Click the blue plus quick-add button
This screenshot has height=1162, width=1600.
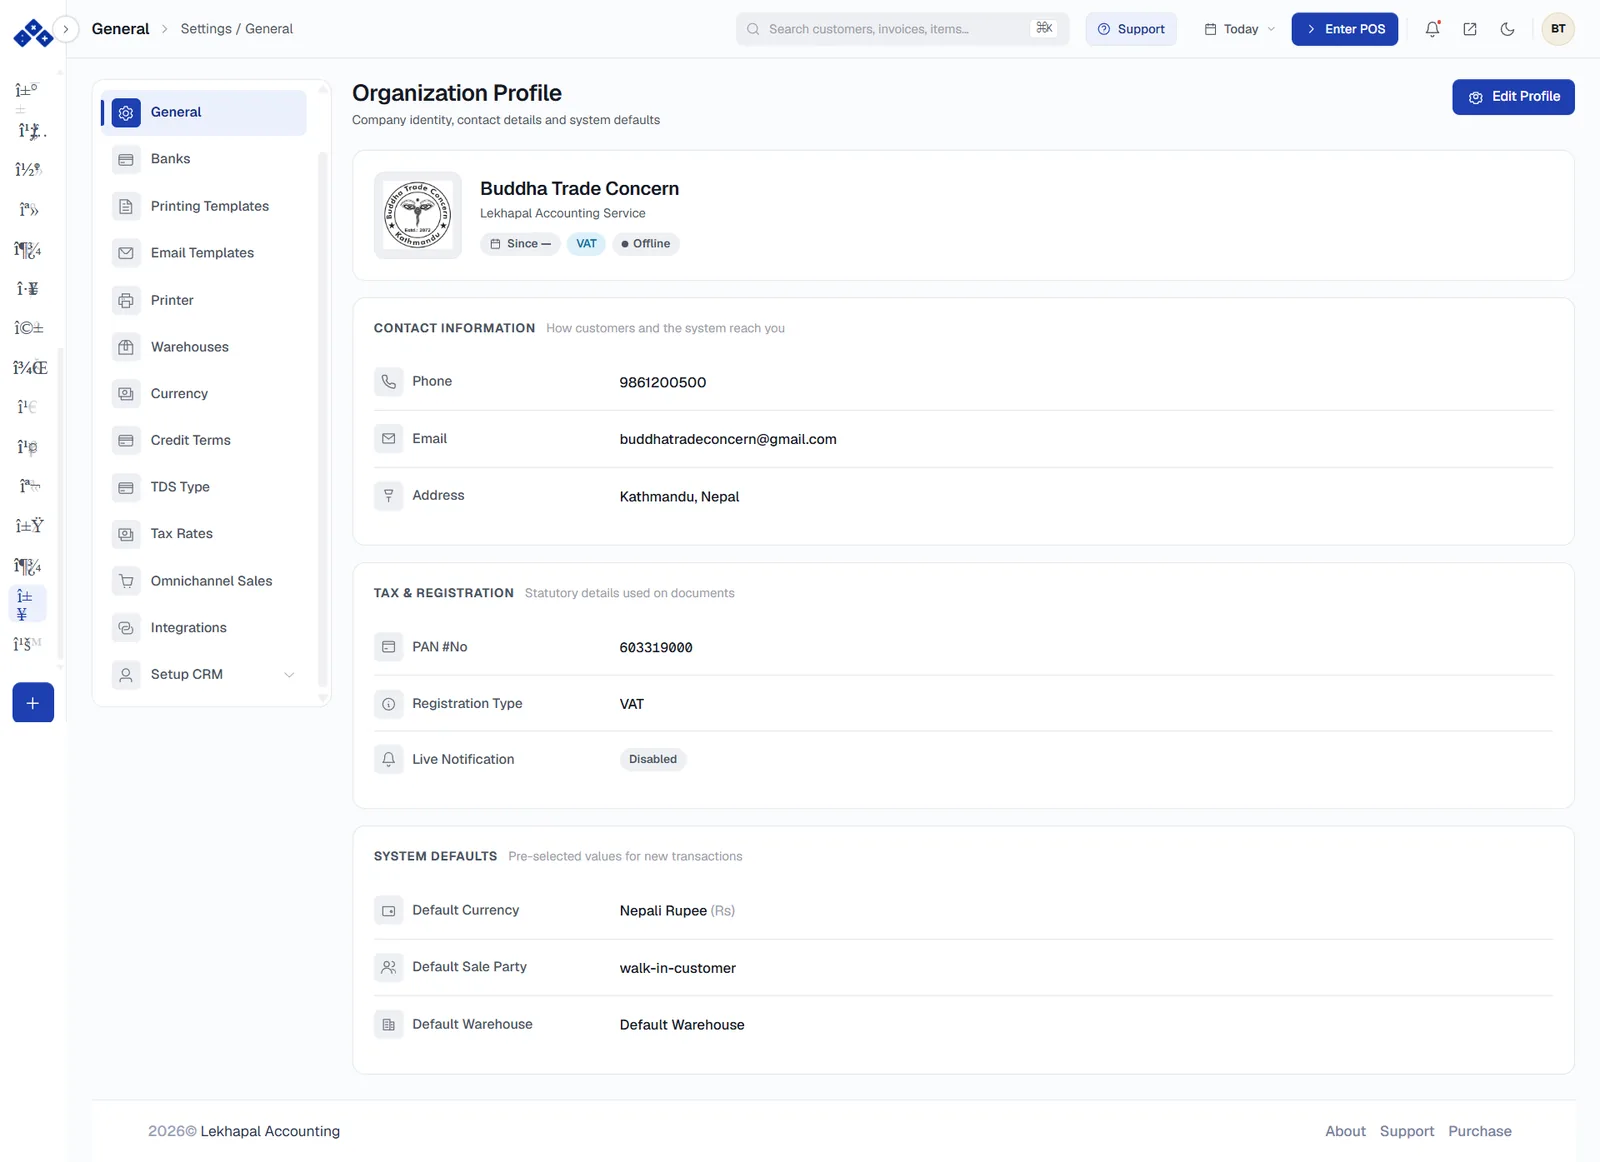pyautogui.click(x=33, y=703)
